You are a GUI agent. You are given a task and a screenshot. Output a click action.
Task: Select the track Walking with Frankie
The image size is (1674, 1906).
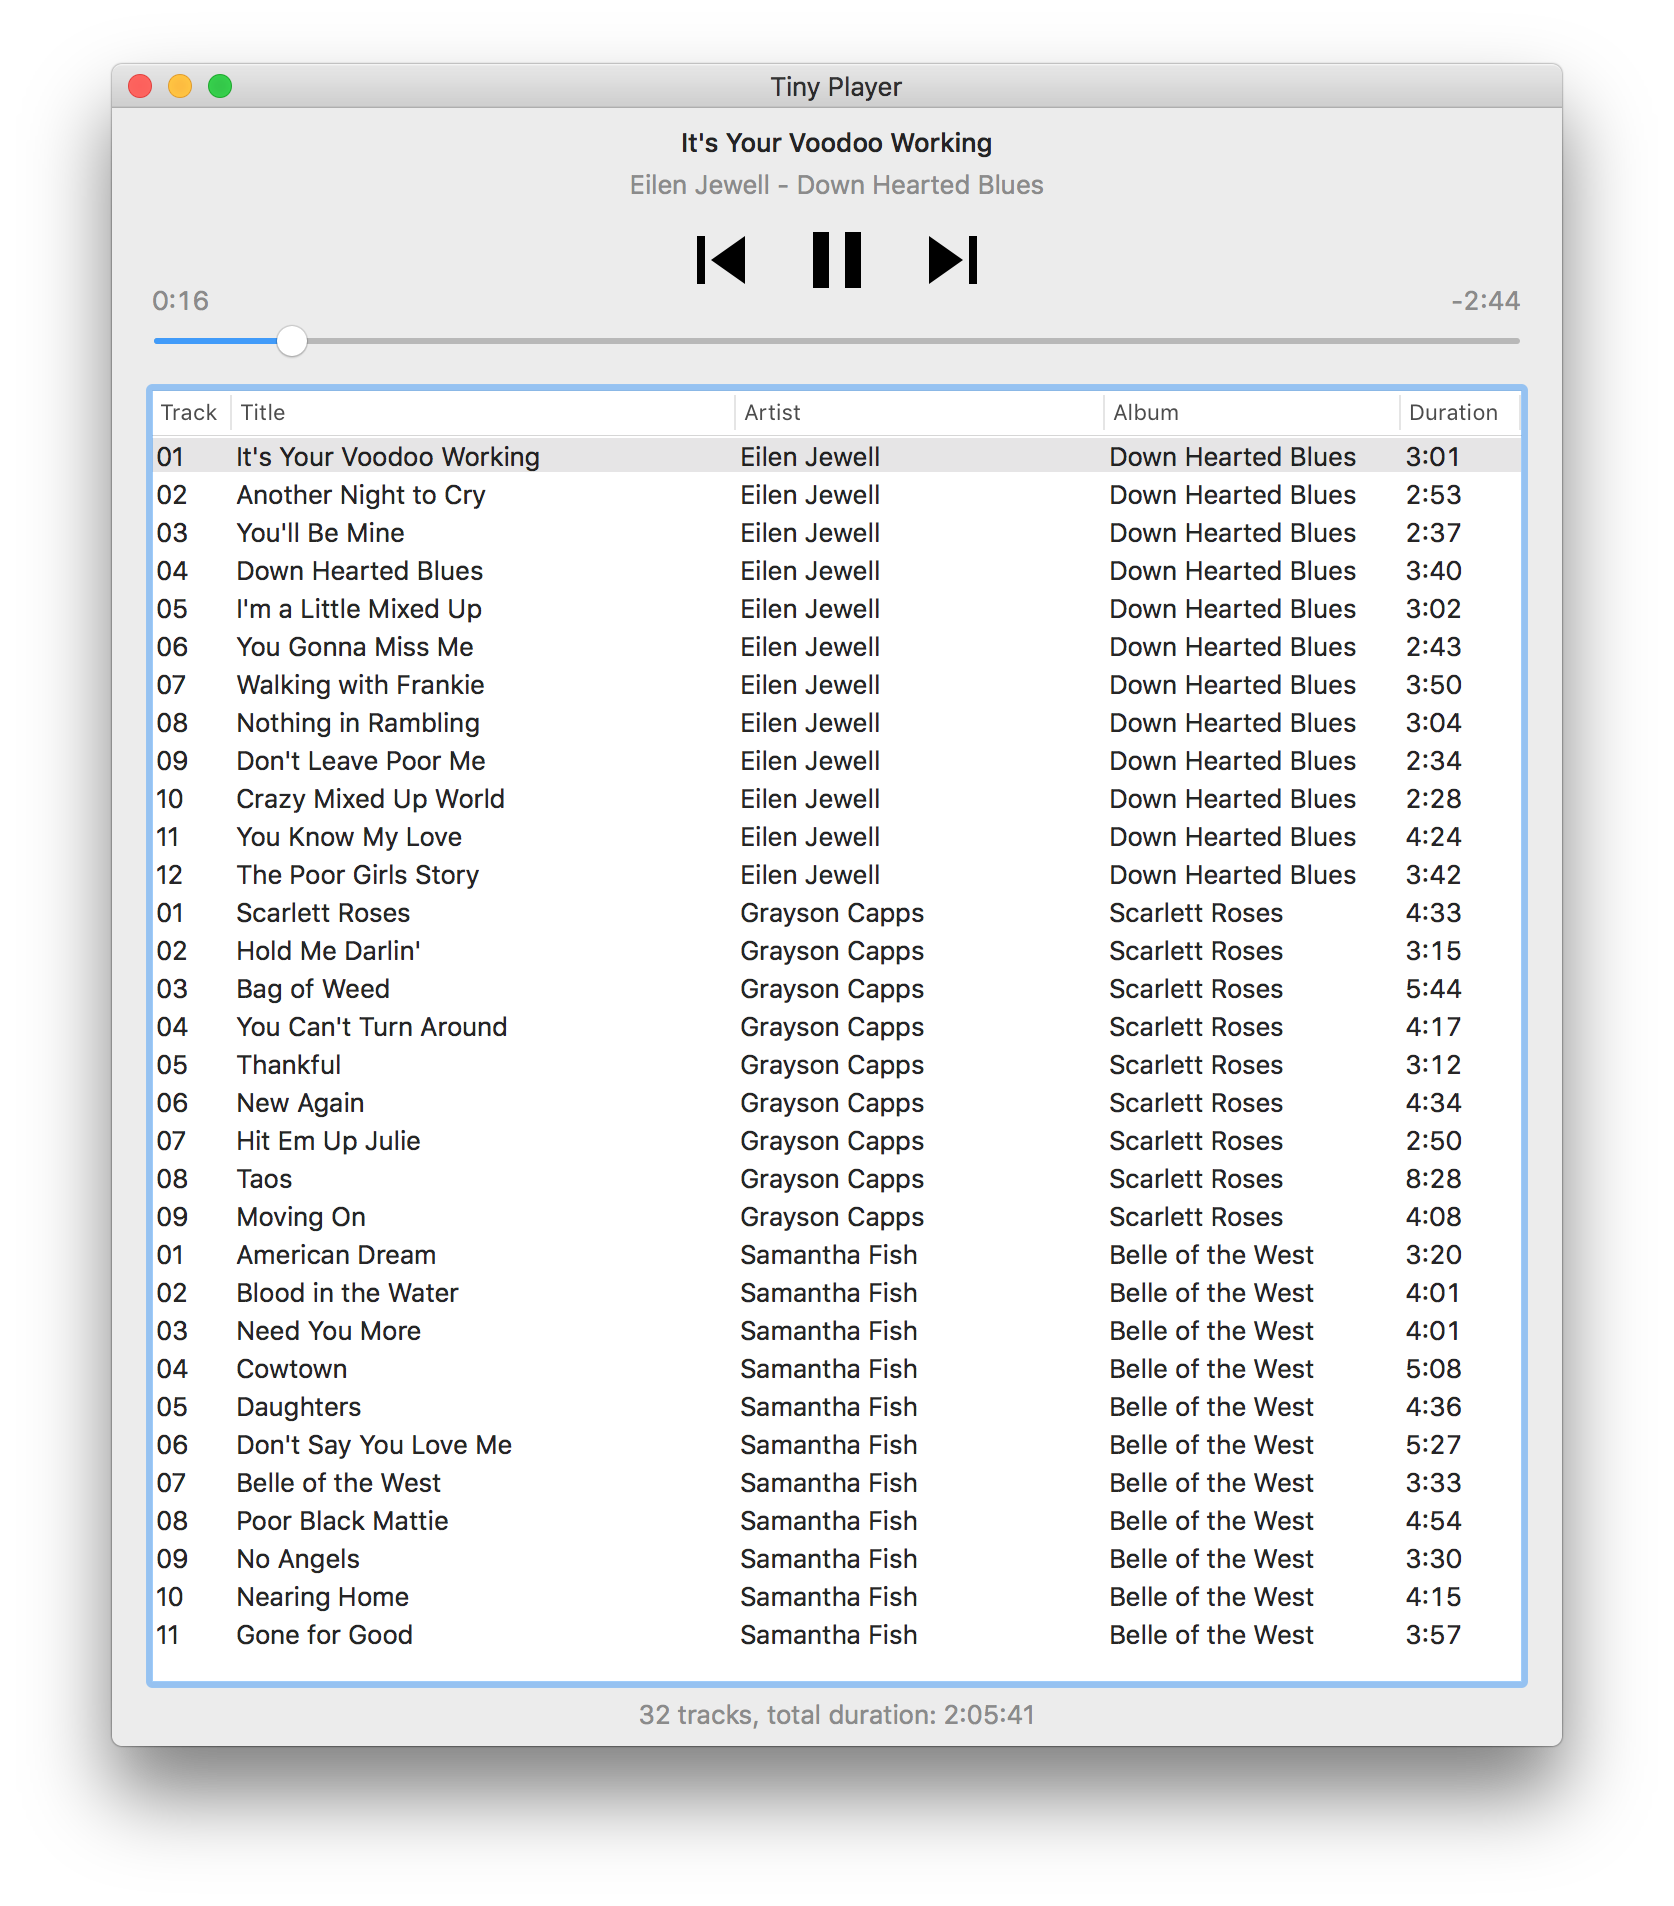pos(360,685)
